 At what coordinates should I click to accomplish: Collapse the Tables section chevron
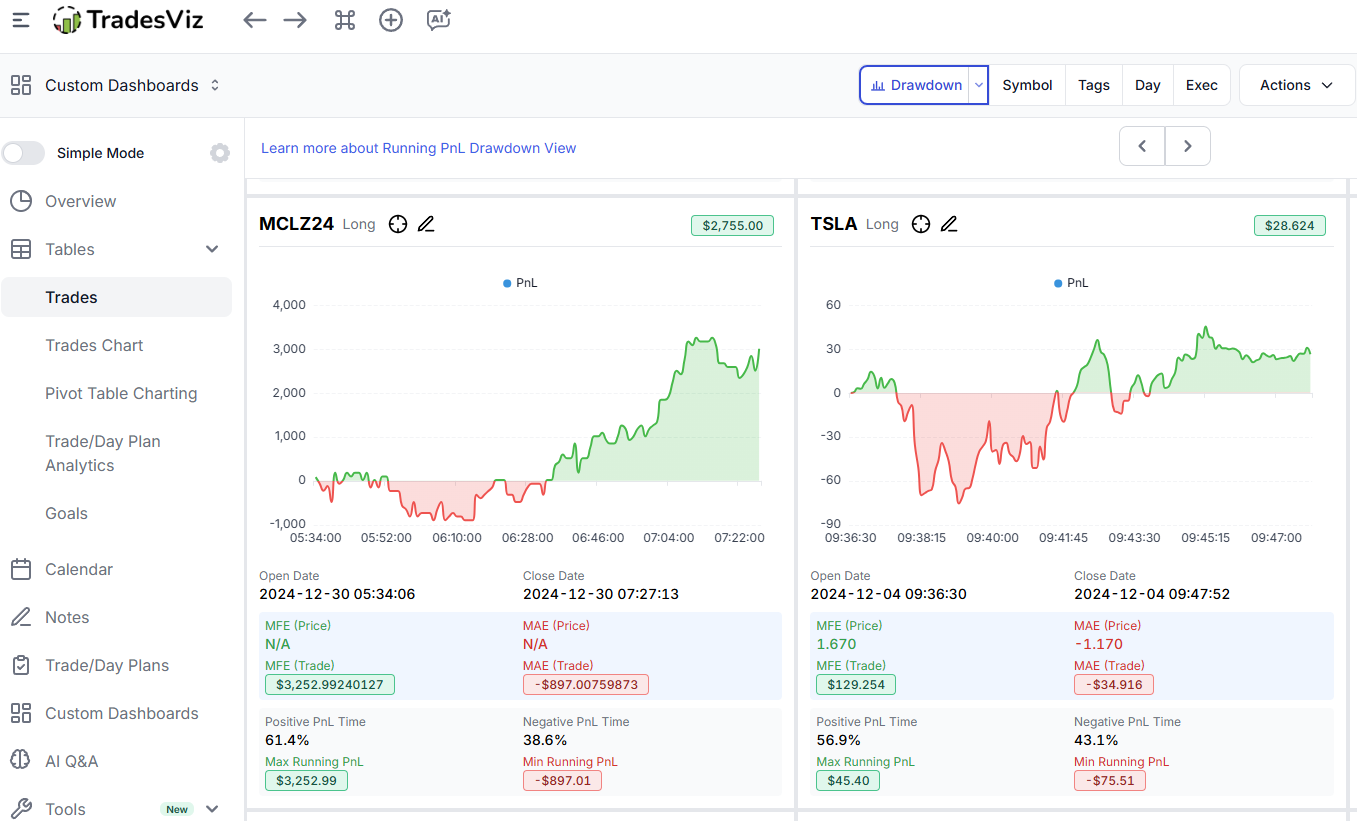pyautogui.click(x=212, y=249)
